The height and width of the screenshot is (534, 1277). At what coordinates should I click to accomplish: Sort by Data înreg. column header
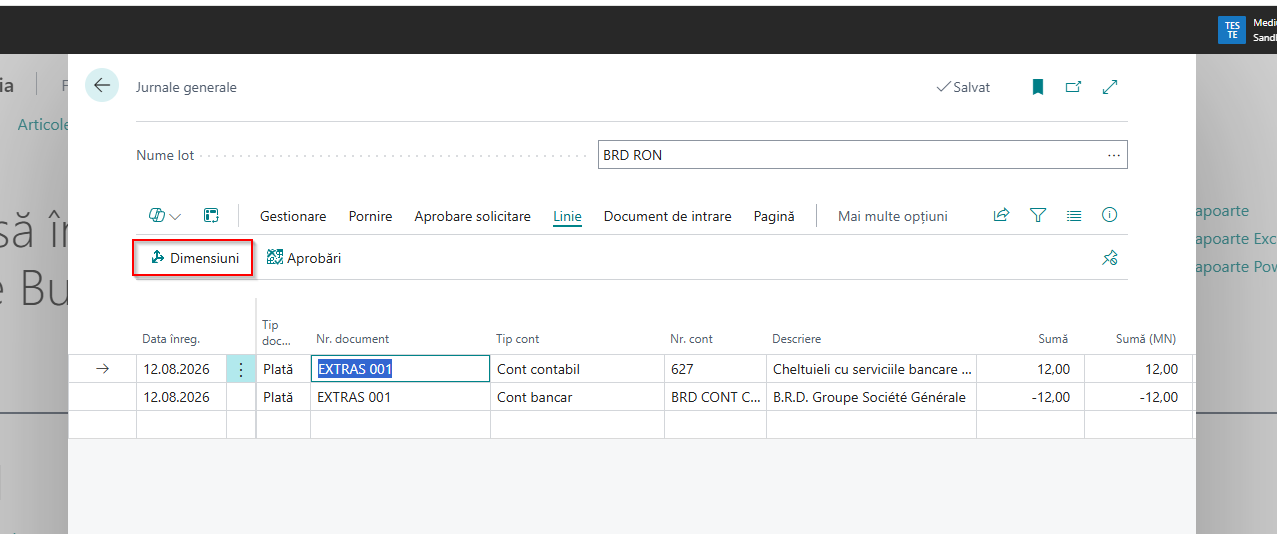(171, 339)
